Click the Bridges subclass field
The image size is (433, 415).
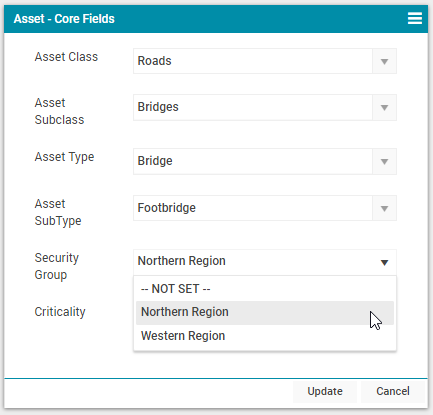[253, 107]
